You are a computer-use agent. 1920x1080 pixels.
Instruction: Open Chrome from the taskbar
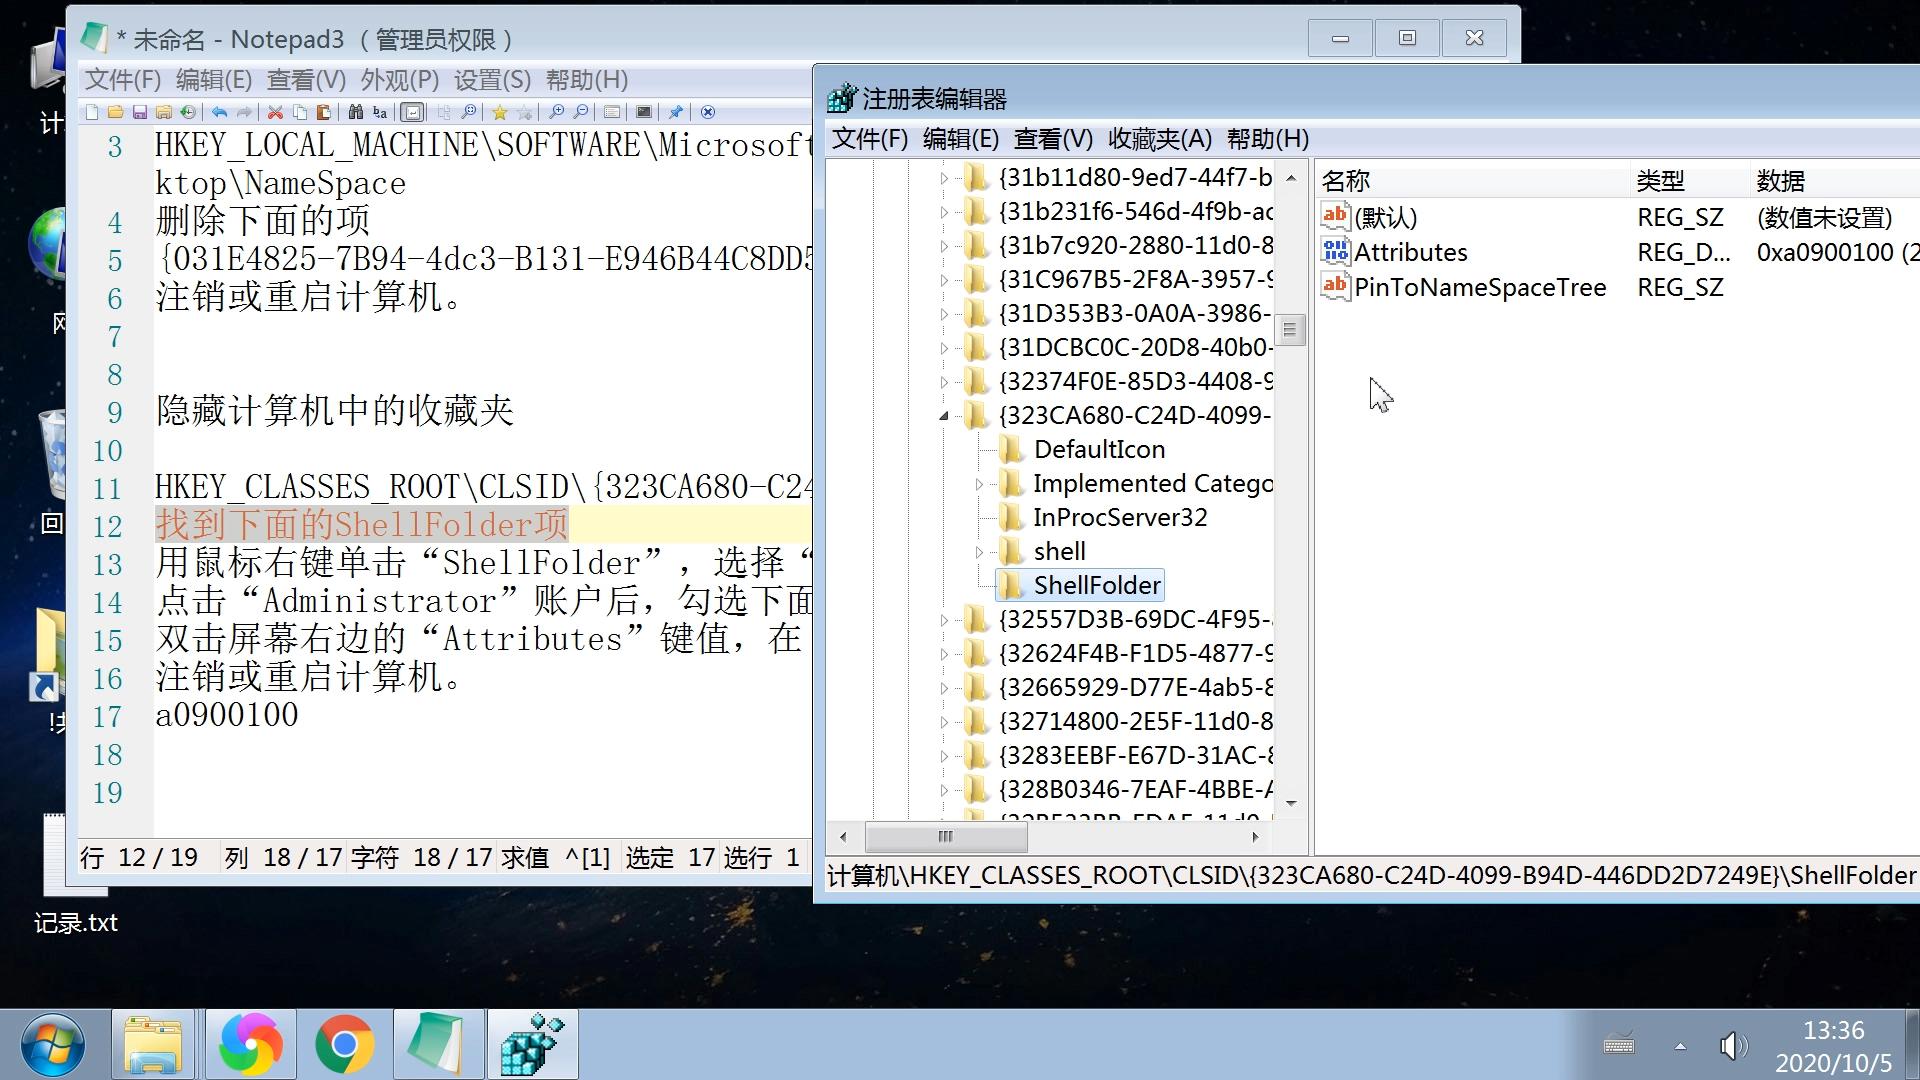(345, 1043)
